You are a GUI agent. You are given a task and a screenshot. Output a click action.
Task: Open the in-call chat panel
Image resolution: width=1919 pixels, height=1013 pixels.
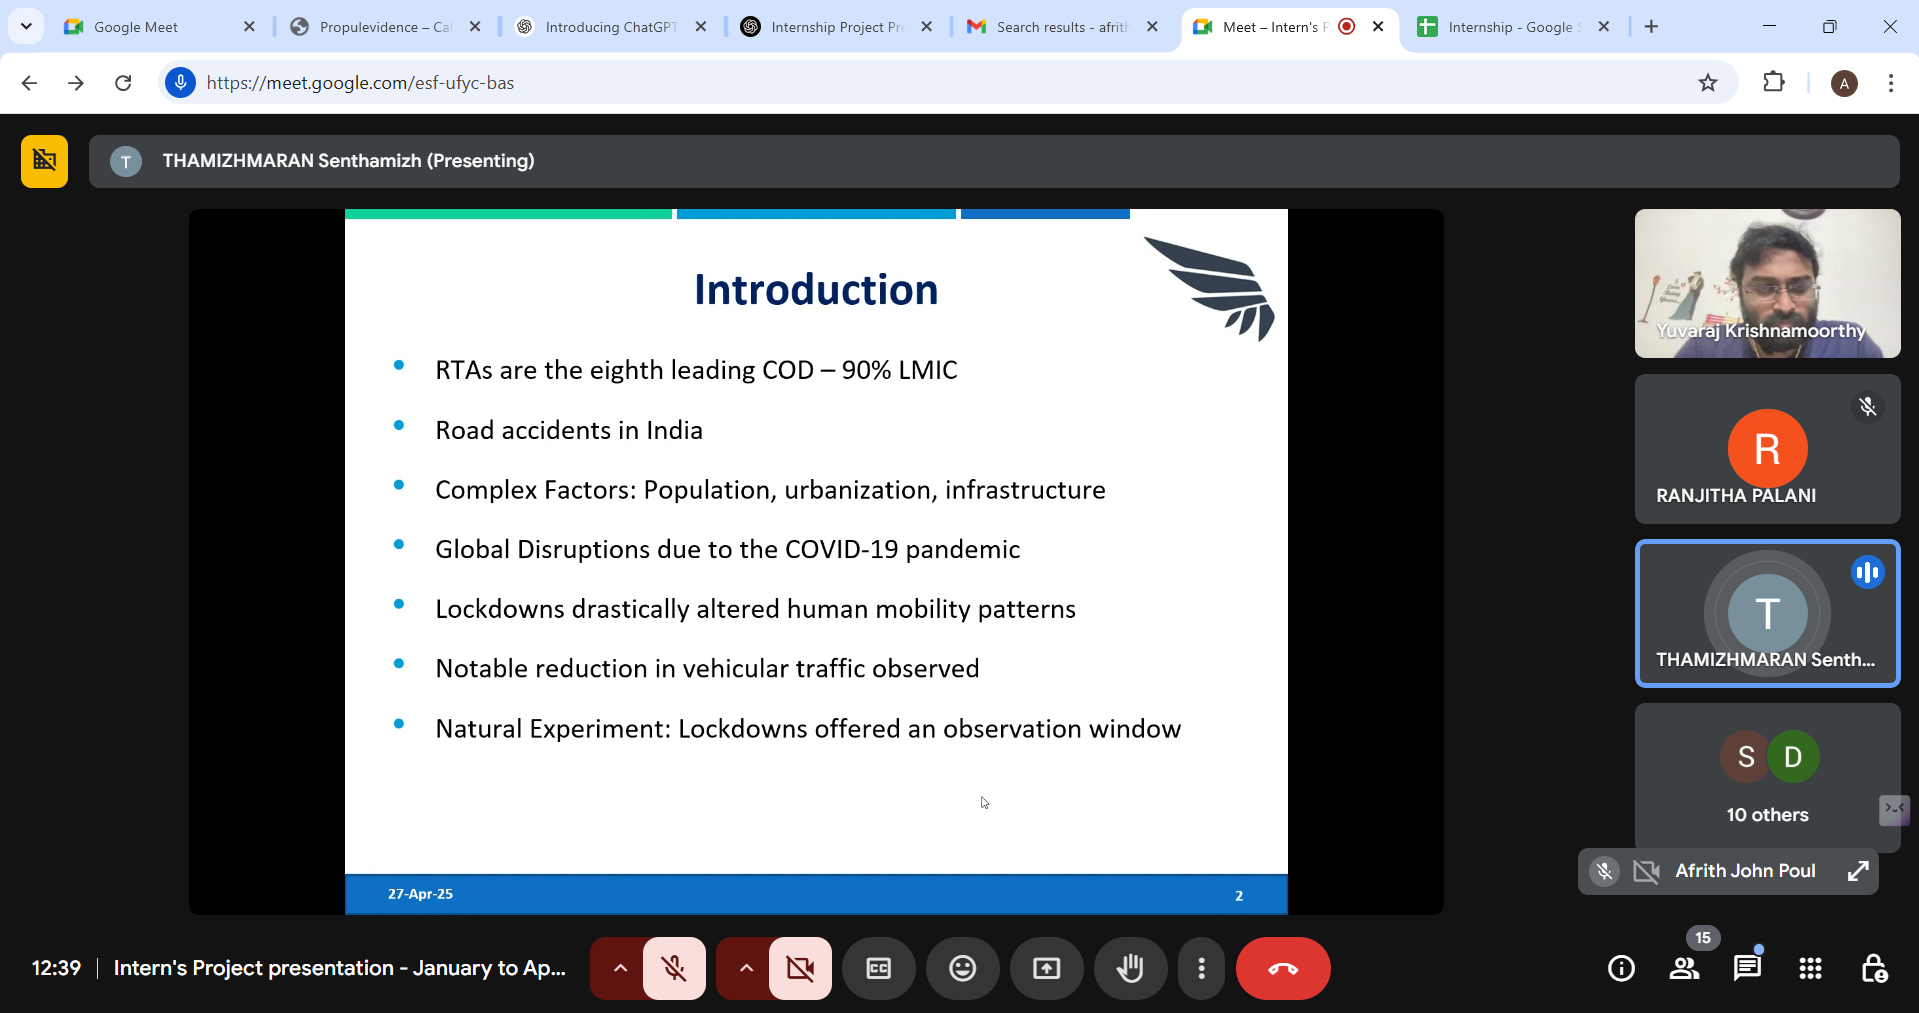(x=1747, y=968)
